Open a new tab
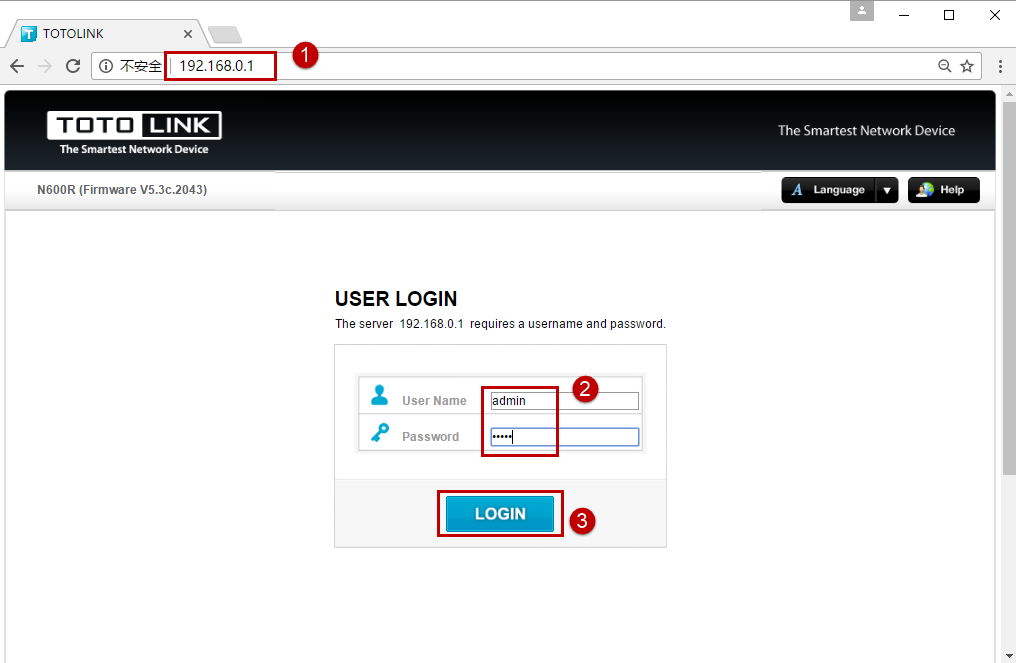This screenshot has width=1016, height=663. [225, 34]
